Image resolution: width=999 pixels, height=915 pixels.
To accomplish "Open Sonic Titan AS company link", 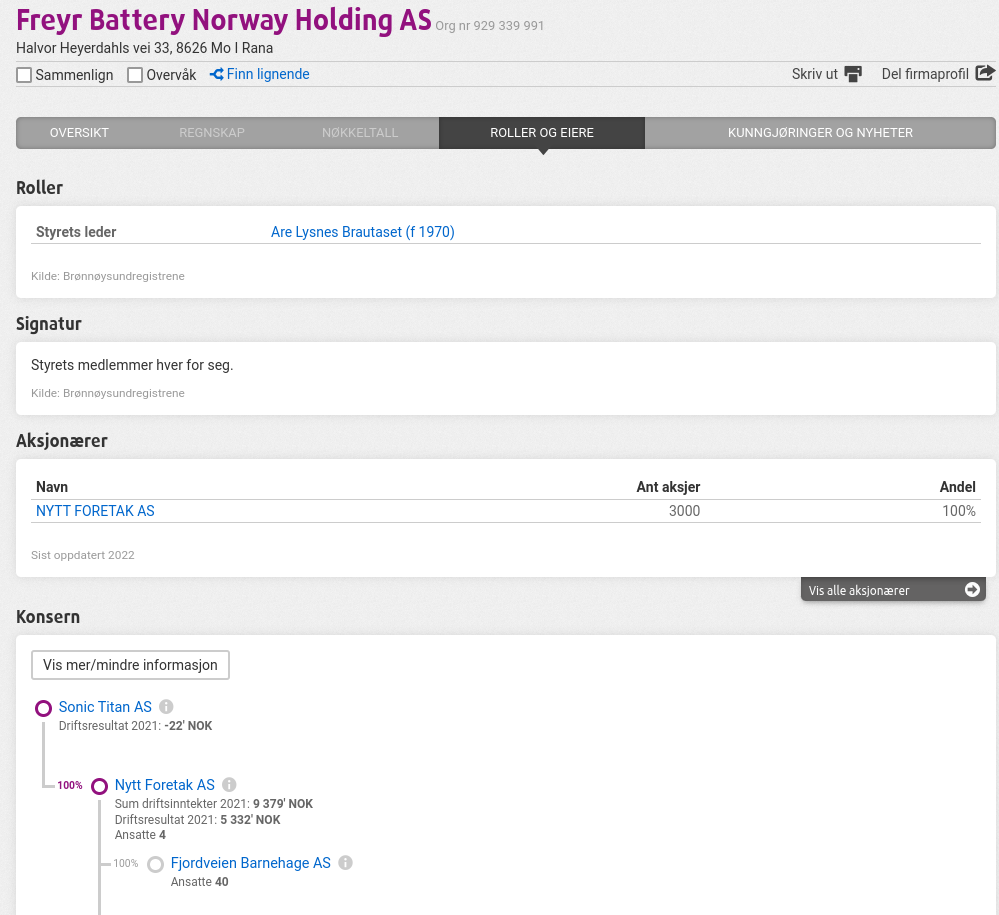I will pyautogui.click(x=105, y=707).
